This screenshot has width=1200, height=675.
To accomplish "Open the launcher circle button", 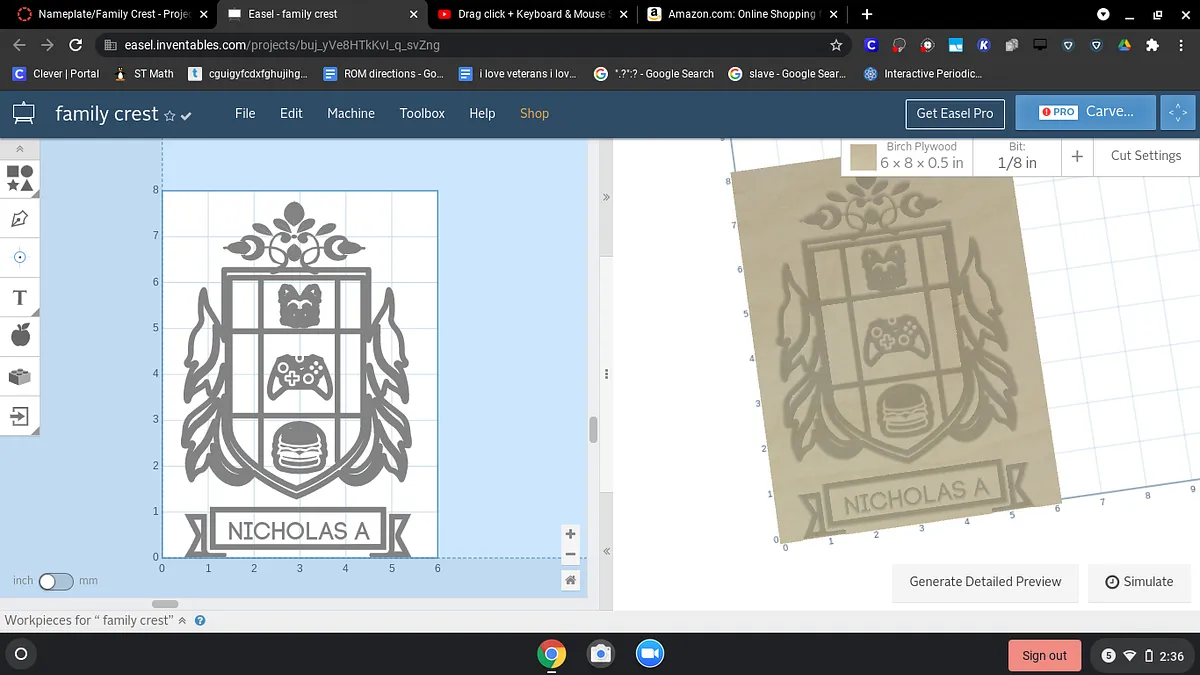I will click(x=21, y=654).
